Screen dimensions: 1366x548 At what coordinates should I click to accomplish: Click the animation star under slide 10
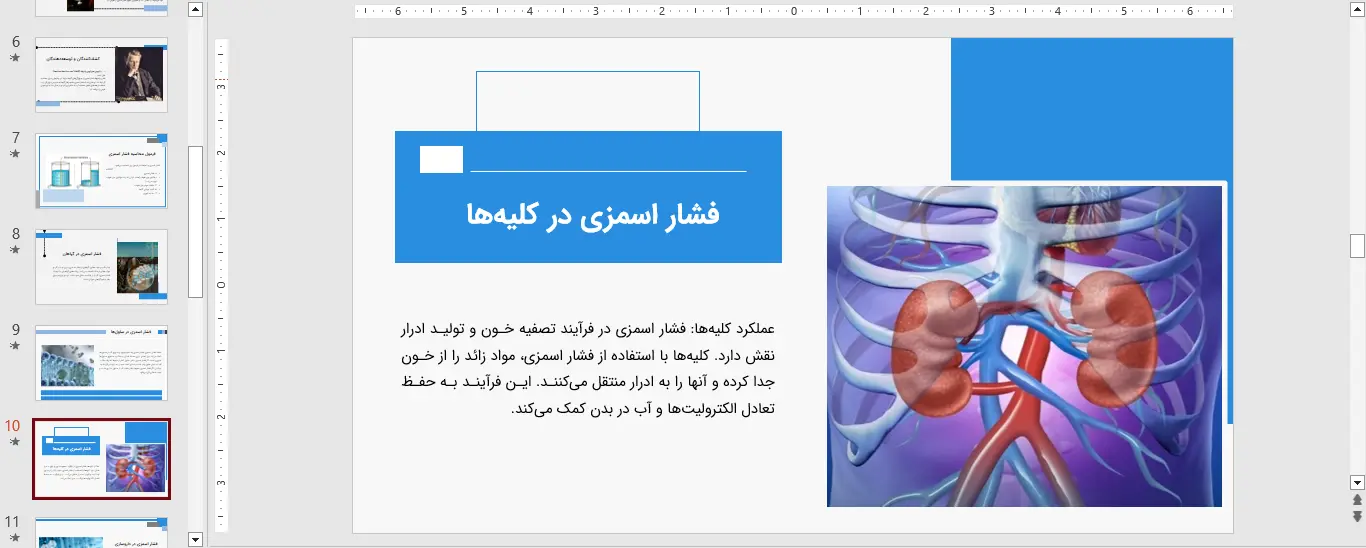click(x=15, y=441)
